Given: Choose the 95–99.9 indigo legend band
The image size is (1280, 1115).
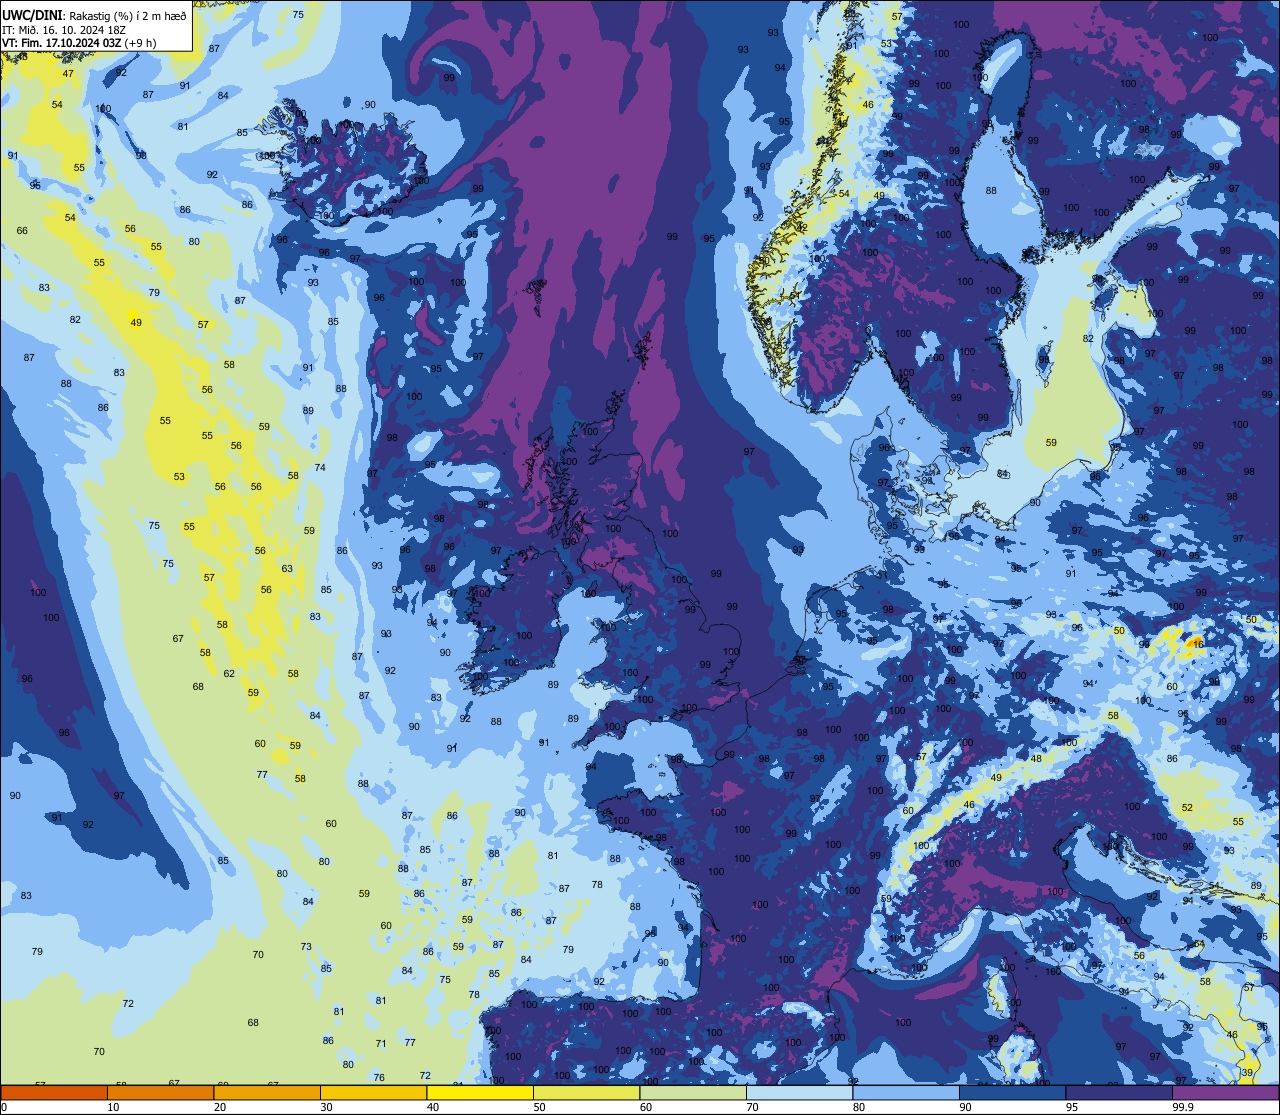Looking at the screenshot, I should pyautogui.click(x=1119, y=1092).
